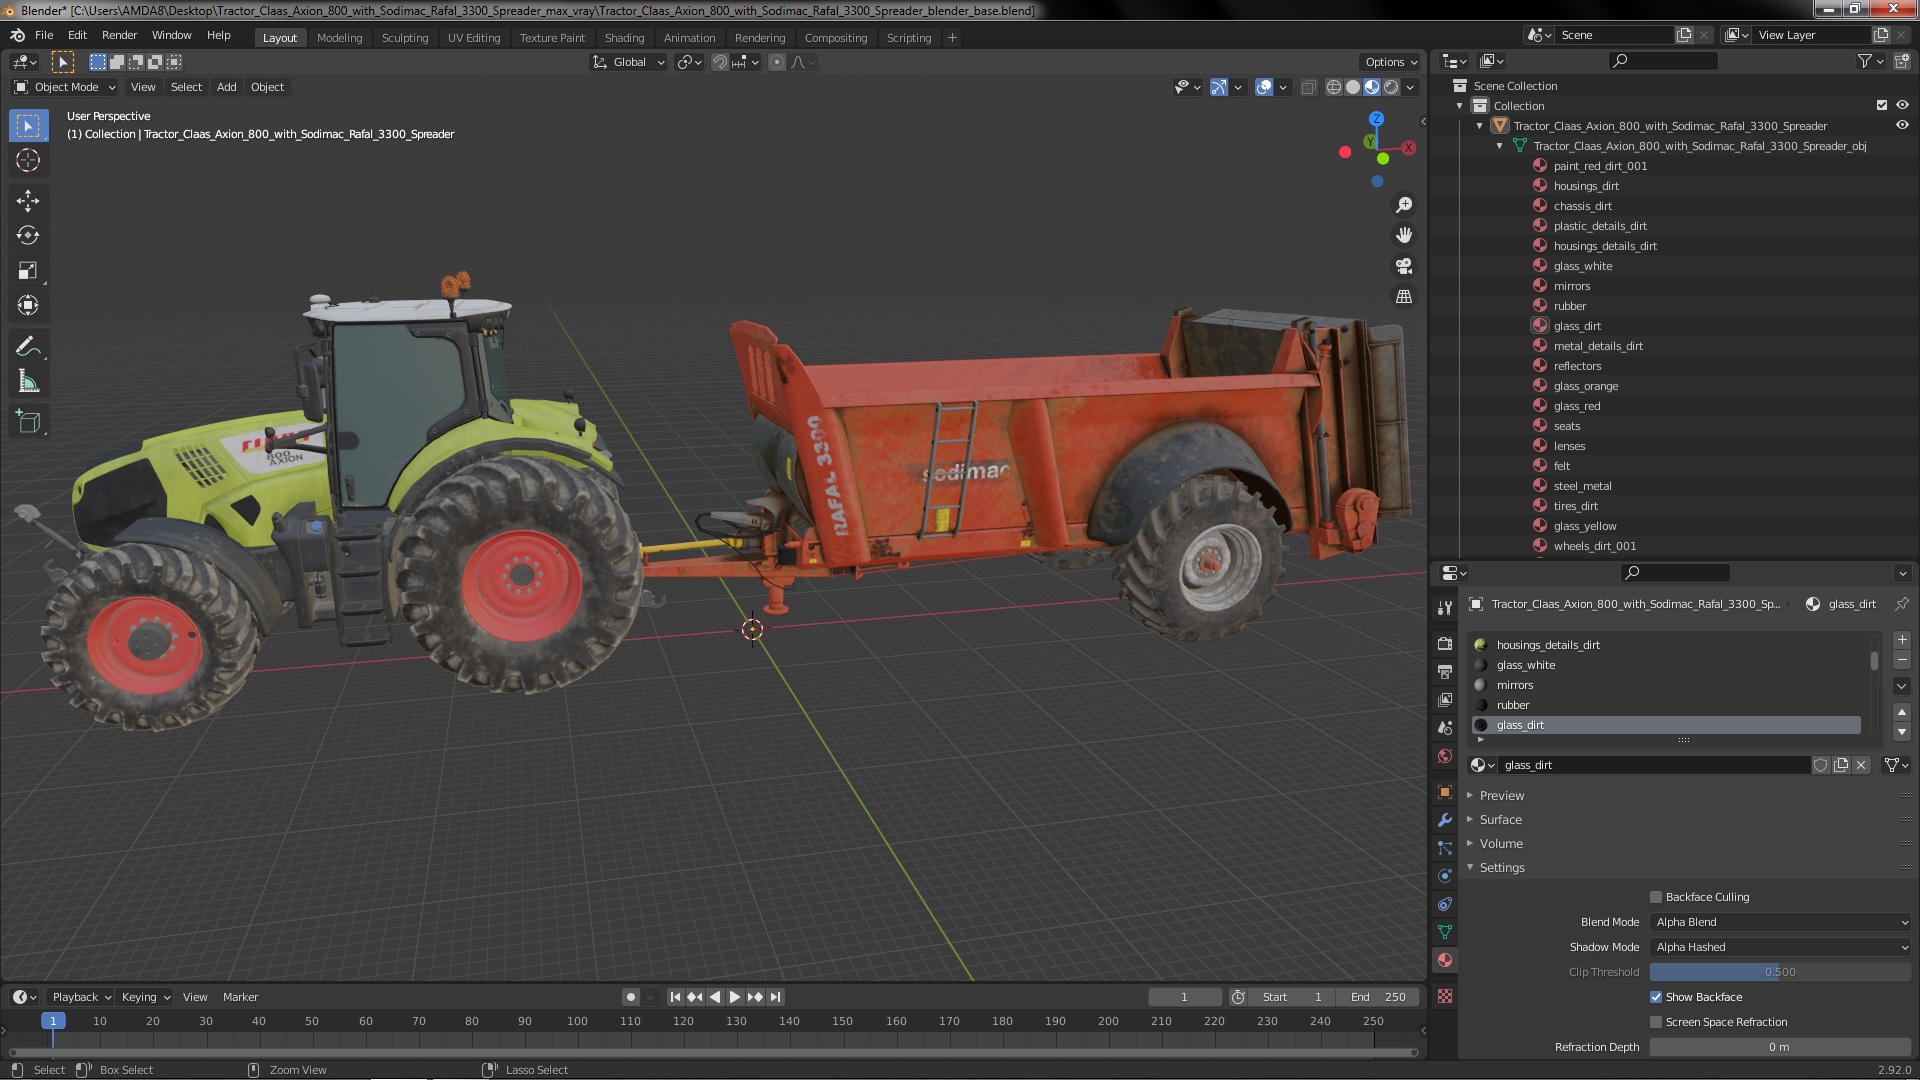Open the Global transform orientation dropdown

(x=629, y=62)
